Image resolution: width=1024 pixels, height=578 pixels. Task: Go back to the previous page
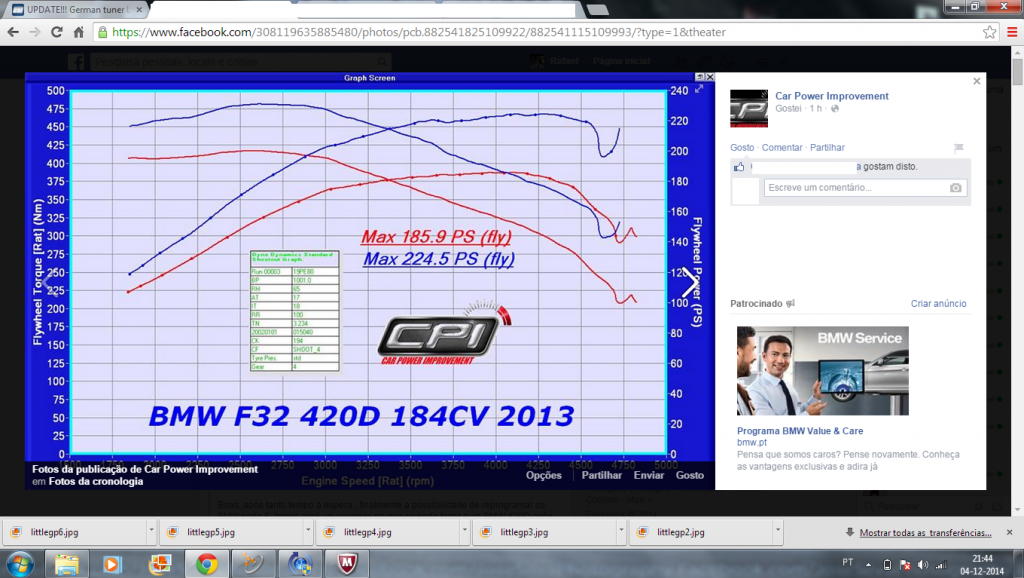point(13,32)
